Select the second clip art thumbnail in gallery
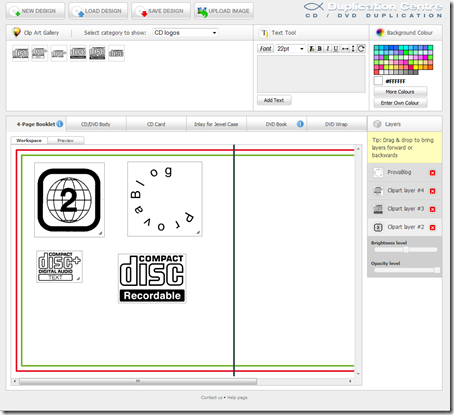 pyautogui.click(x=40, y=53)
